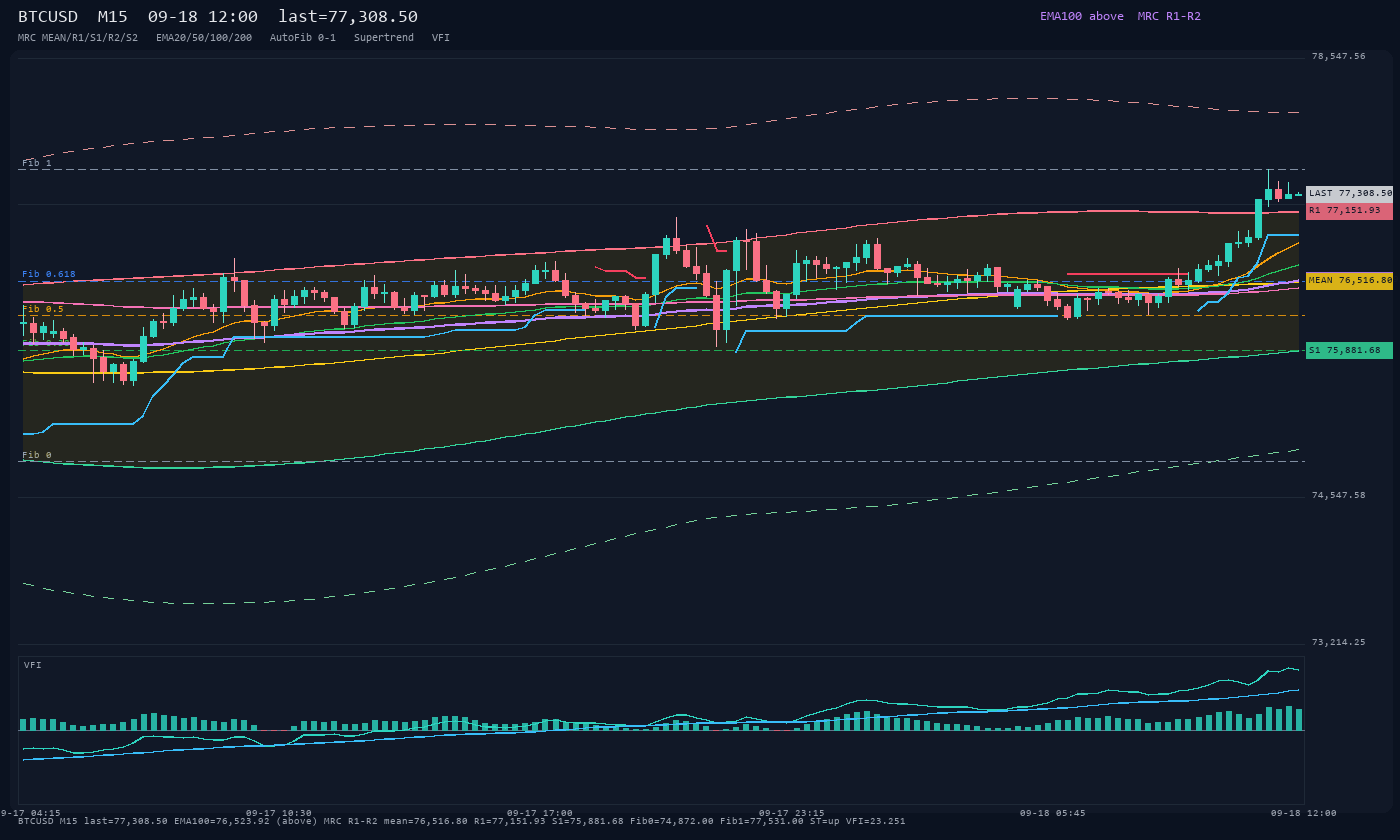This screenshot has width=1400, height=840.
Task: Click the MEAN 76,516.80 price tag
Action: [x=1349, y=281]
